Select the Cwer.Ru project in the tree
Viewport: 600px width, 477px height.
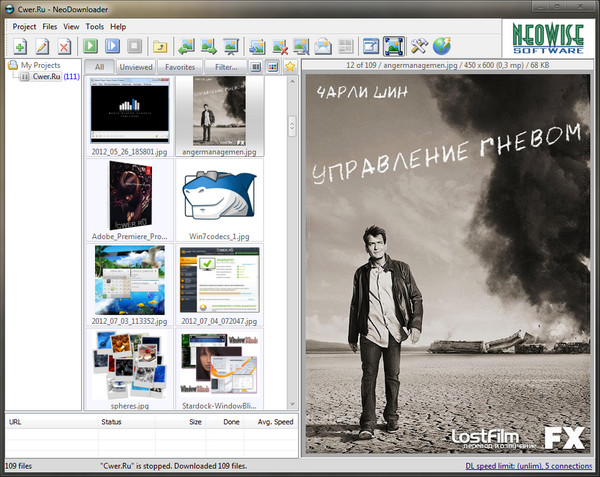click(47, 77)
